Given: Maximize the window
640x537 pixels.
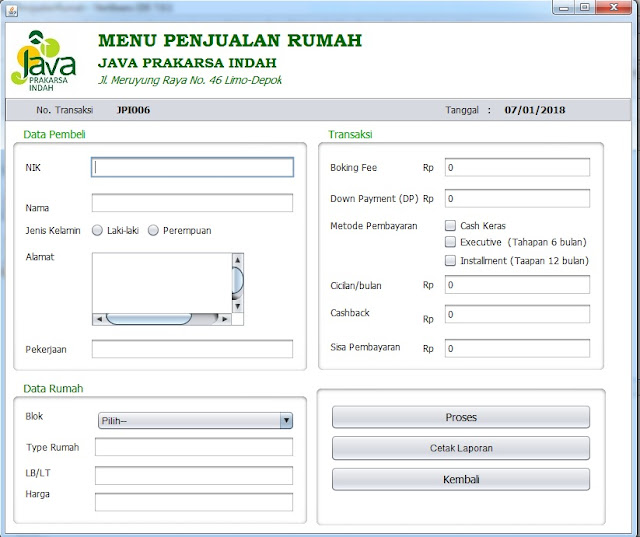Looking at the screenshot, I should pyautogui.click(x=584, y=7).
